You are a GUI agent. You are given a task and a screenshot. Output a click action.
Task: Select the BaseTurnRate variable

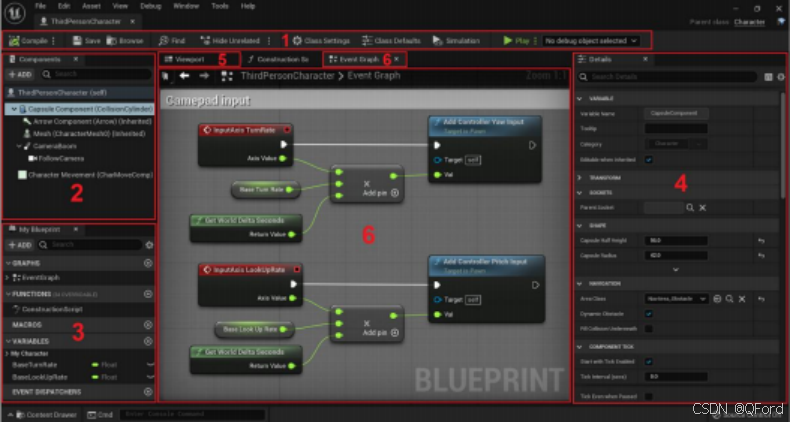35,365
